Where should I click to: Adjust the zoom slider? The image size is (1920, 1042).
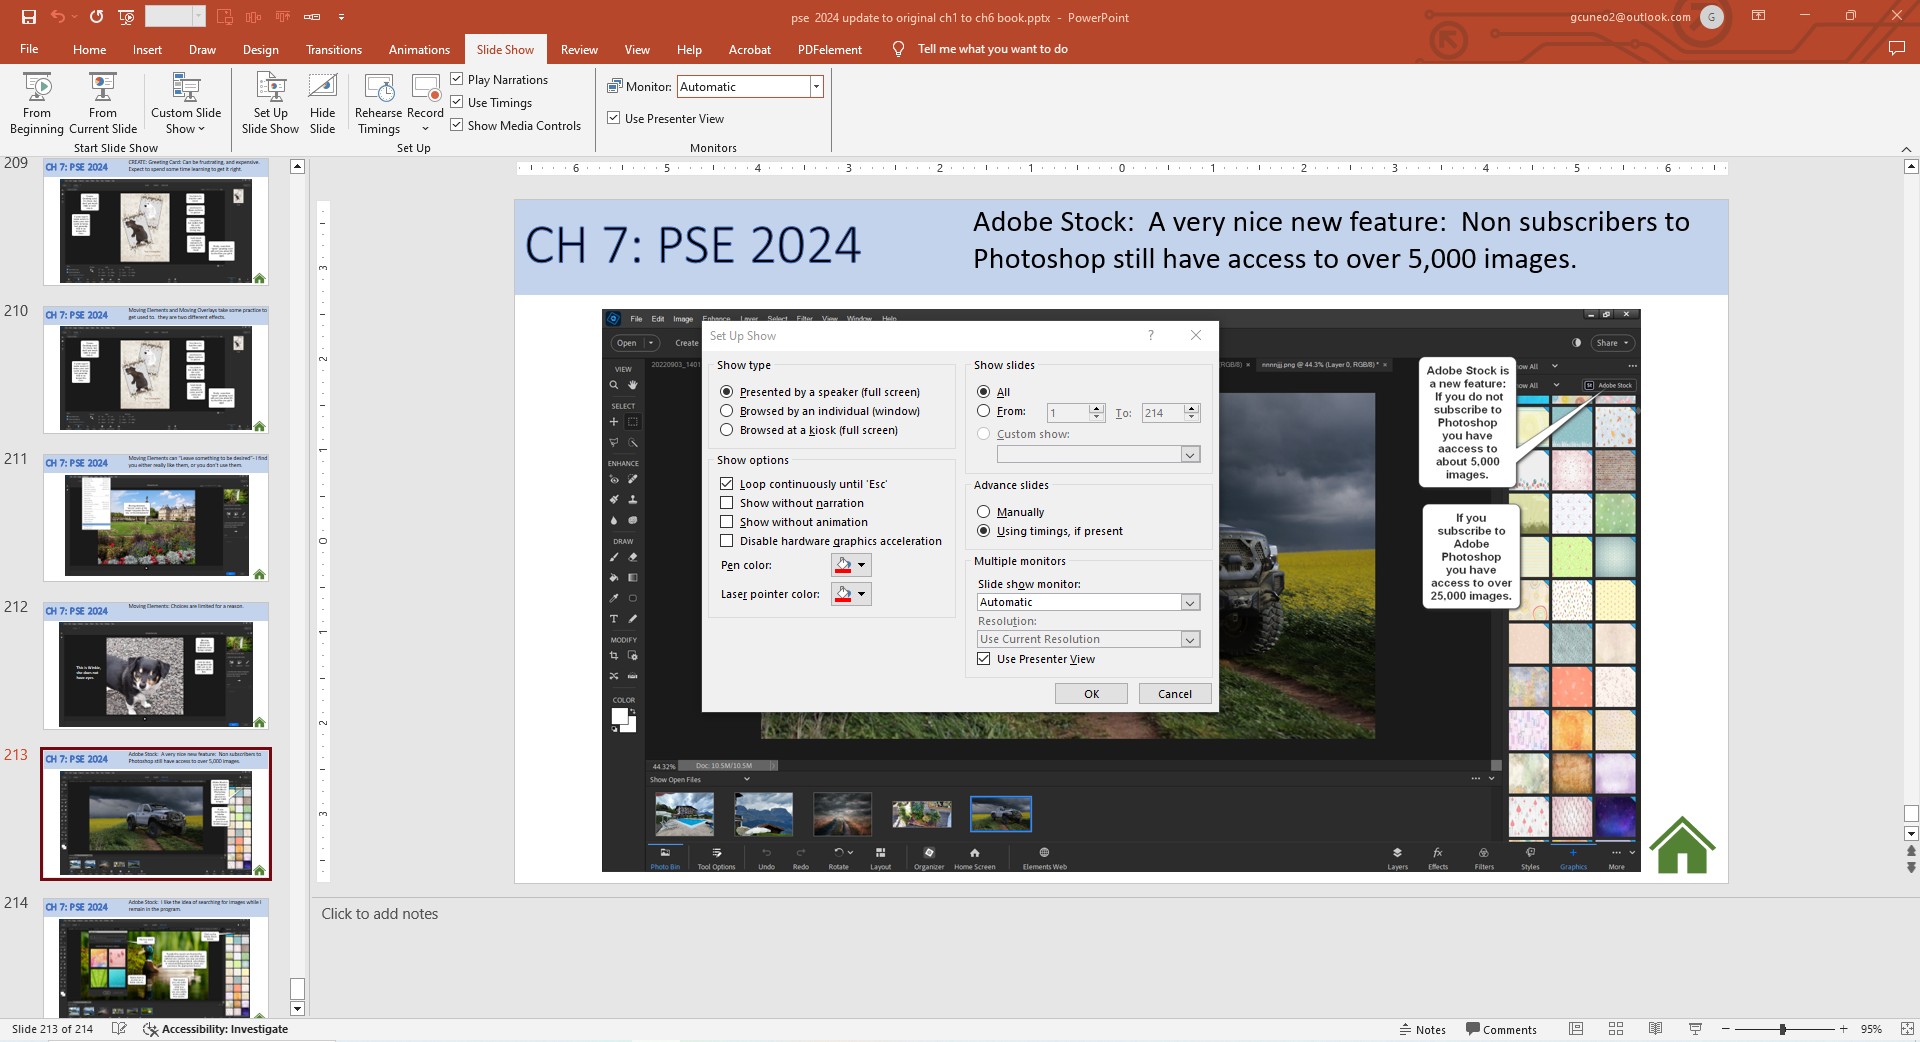[1783, 1029]
